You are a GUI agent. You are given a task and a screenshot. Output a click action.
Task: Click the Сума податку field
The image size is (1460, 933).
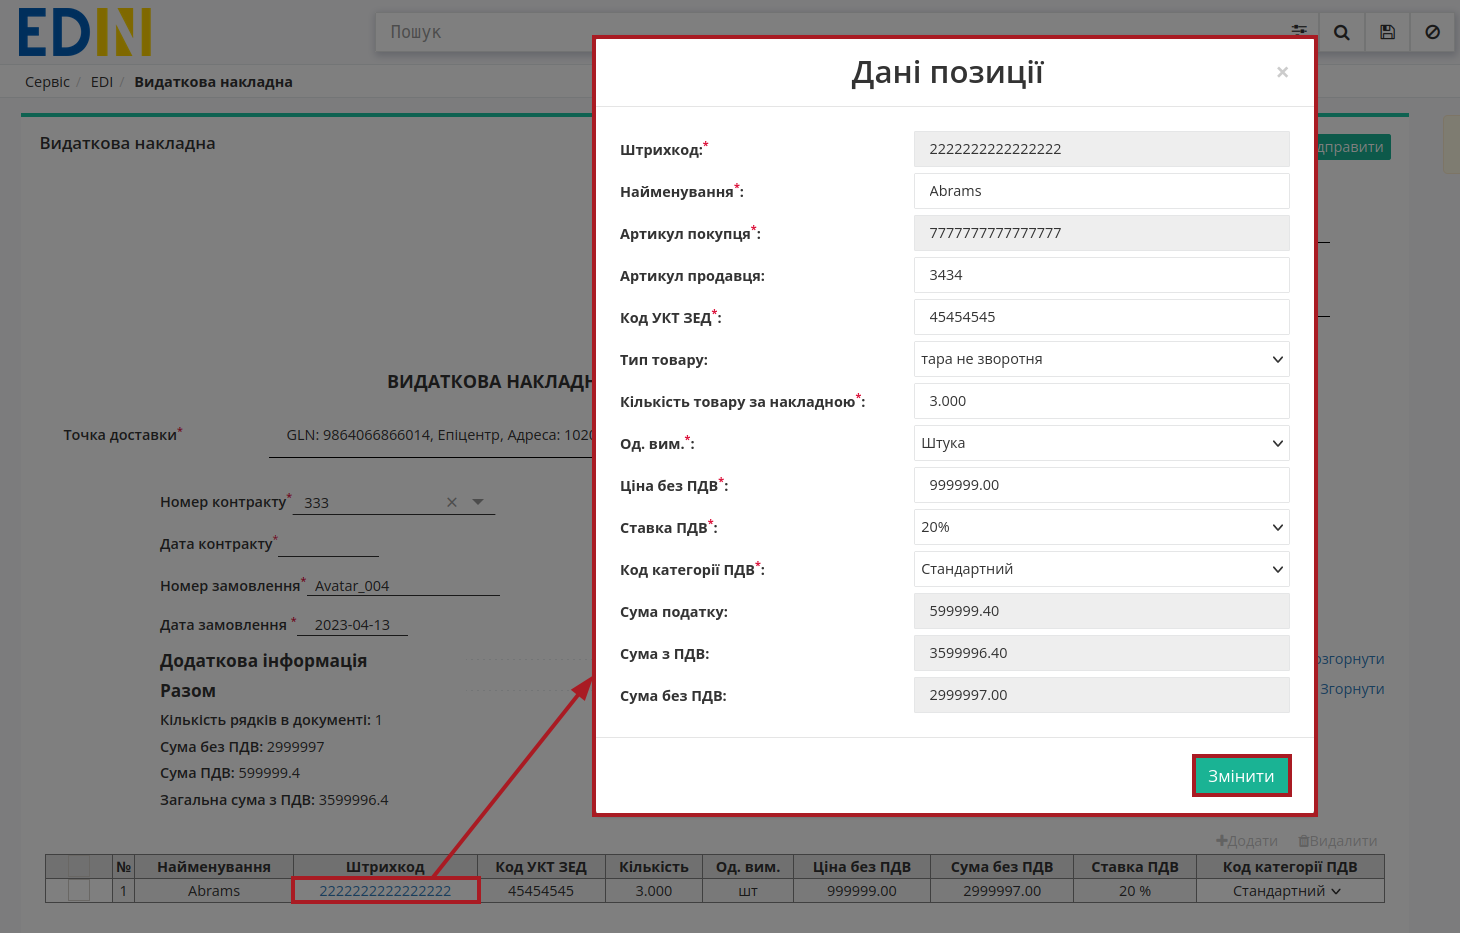[x=1101, y=611]
